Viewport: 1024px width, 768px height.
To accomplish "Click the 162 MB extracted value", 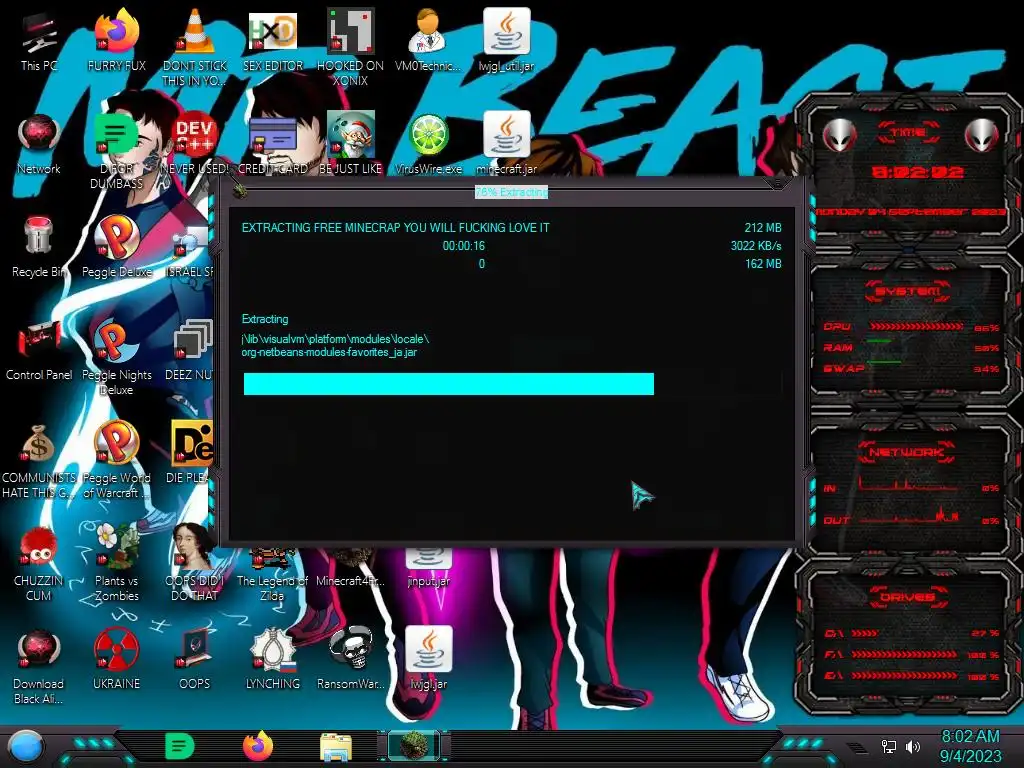I will 763,264.
